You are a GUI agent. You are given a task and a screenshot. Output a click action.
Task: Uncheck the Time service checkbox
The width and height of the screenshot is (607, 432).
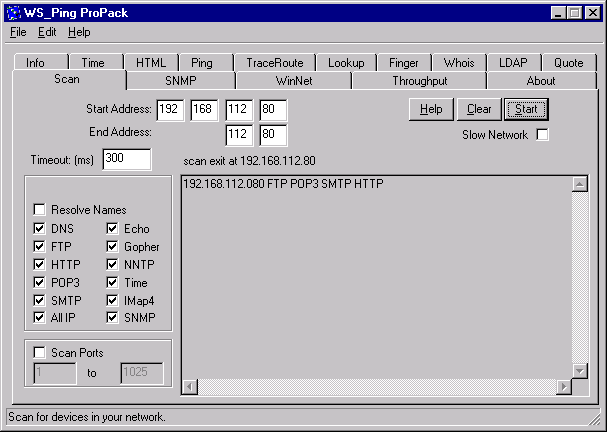click(x=112, y=282)
